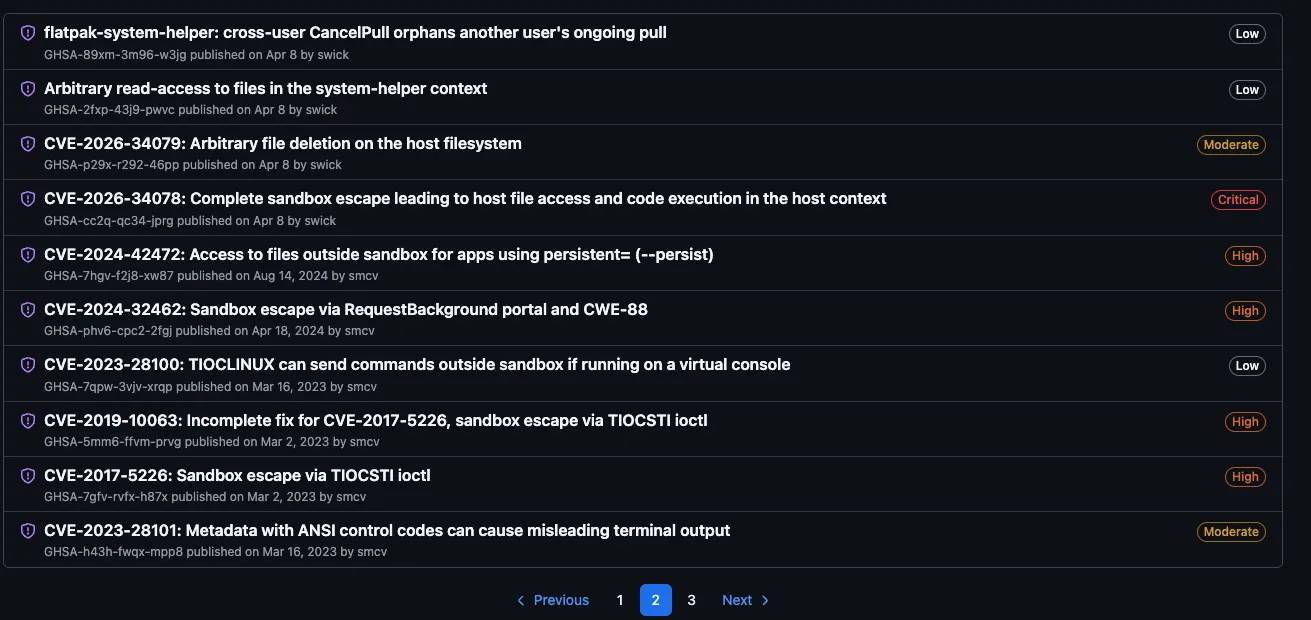
Task: Click Low label on CVE-2023-28100 row
Action: pyautogui.click(x=1247, y=366)
